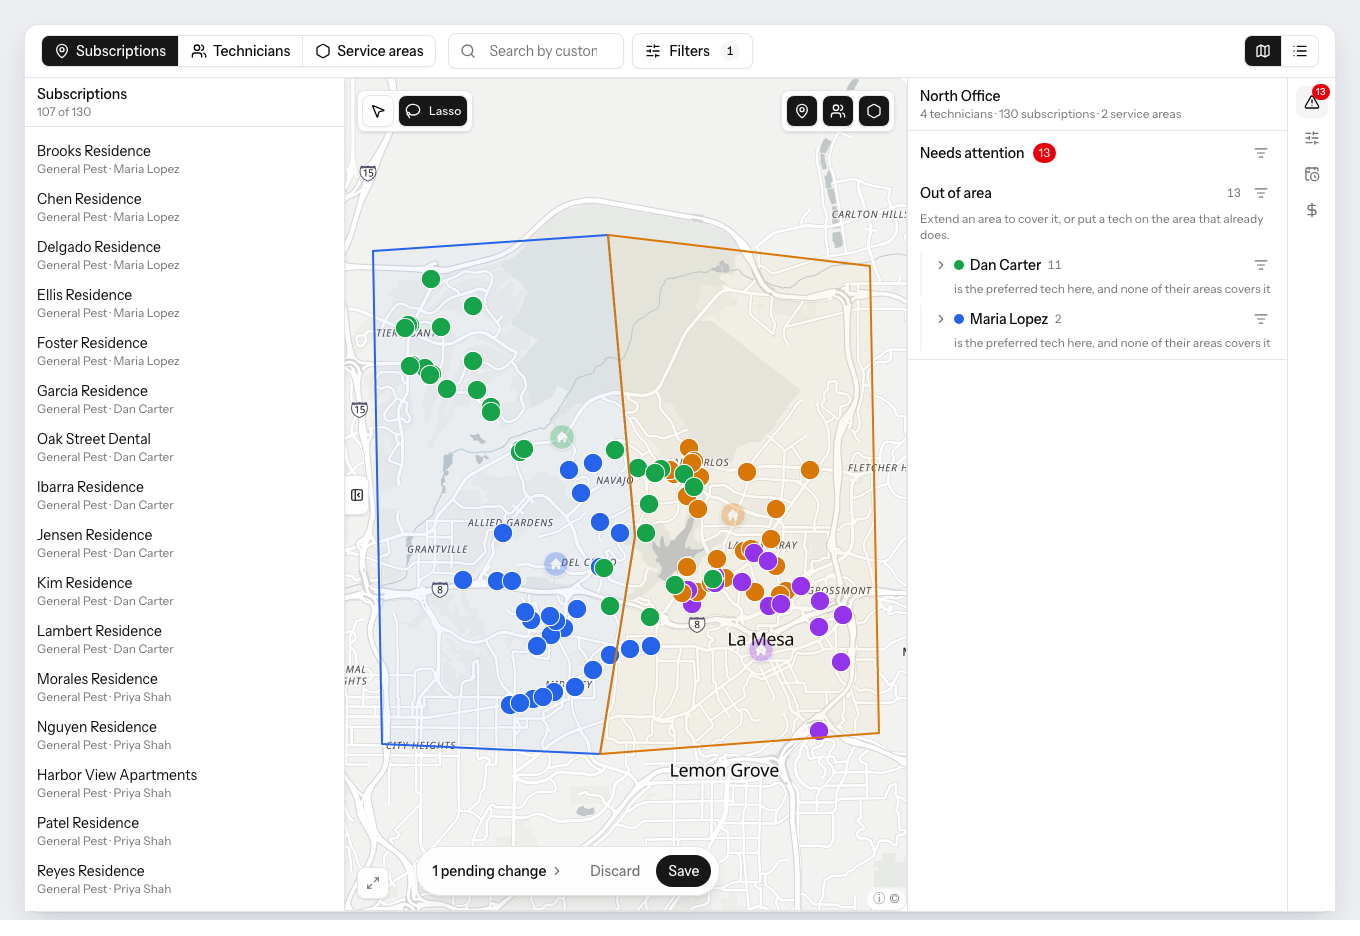Open the Technicians tab

(241, 51)
